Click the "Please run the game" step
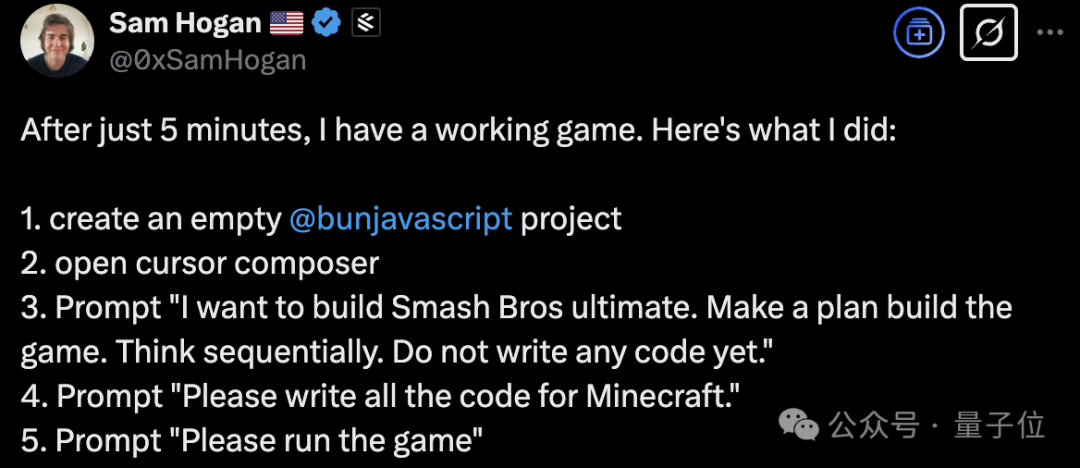 [x=255, y=440]
